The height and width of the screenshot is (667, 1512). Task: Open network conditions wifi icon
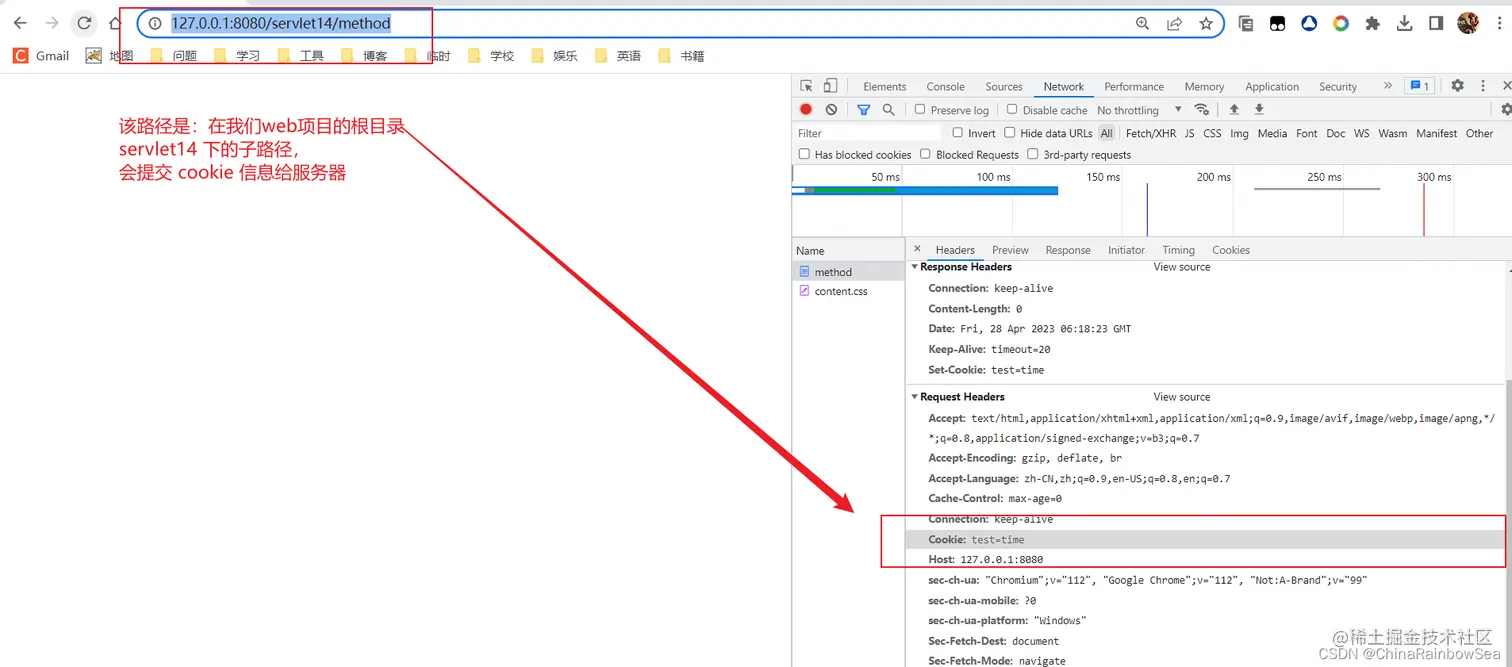1202,109
